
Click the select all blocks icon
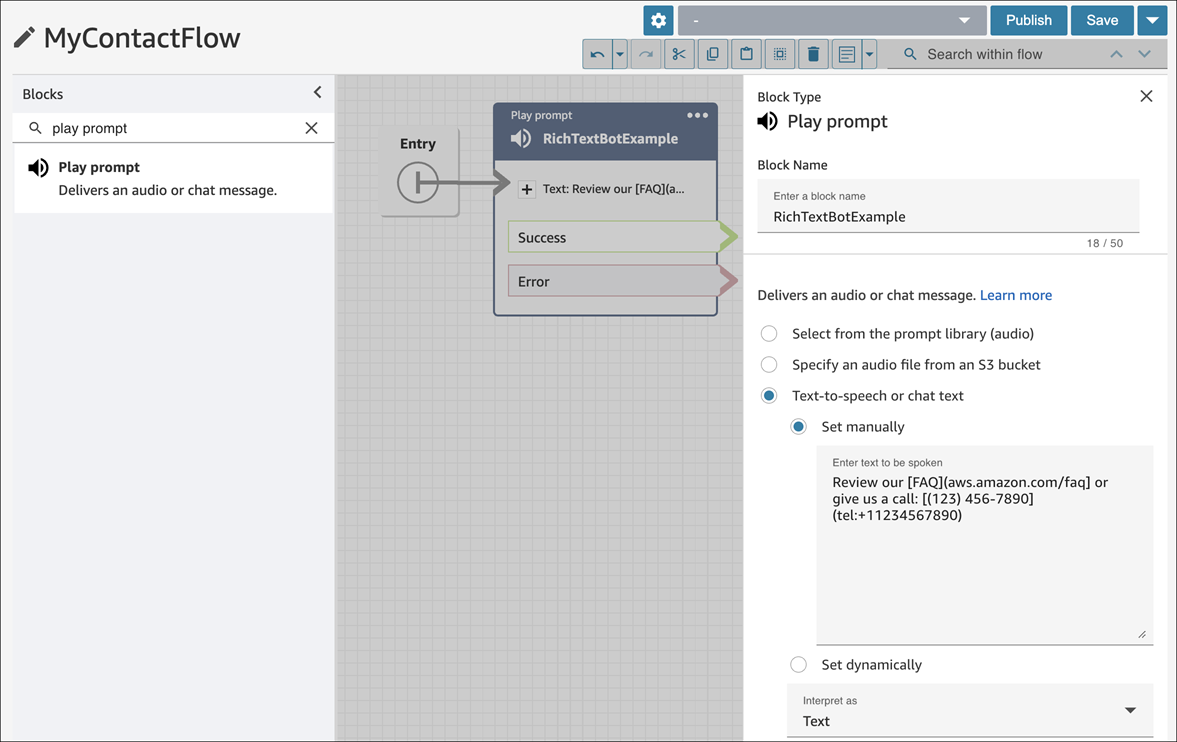click(x=780, y=54)
